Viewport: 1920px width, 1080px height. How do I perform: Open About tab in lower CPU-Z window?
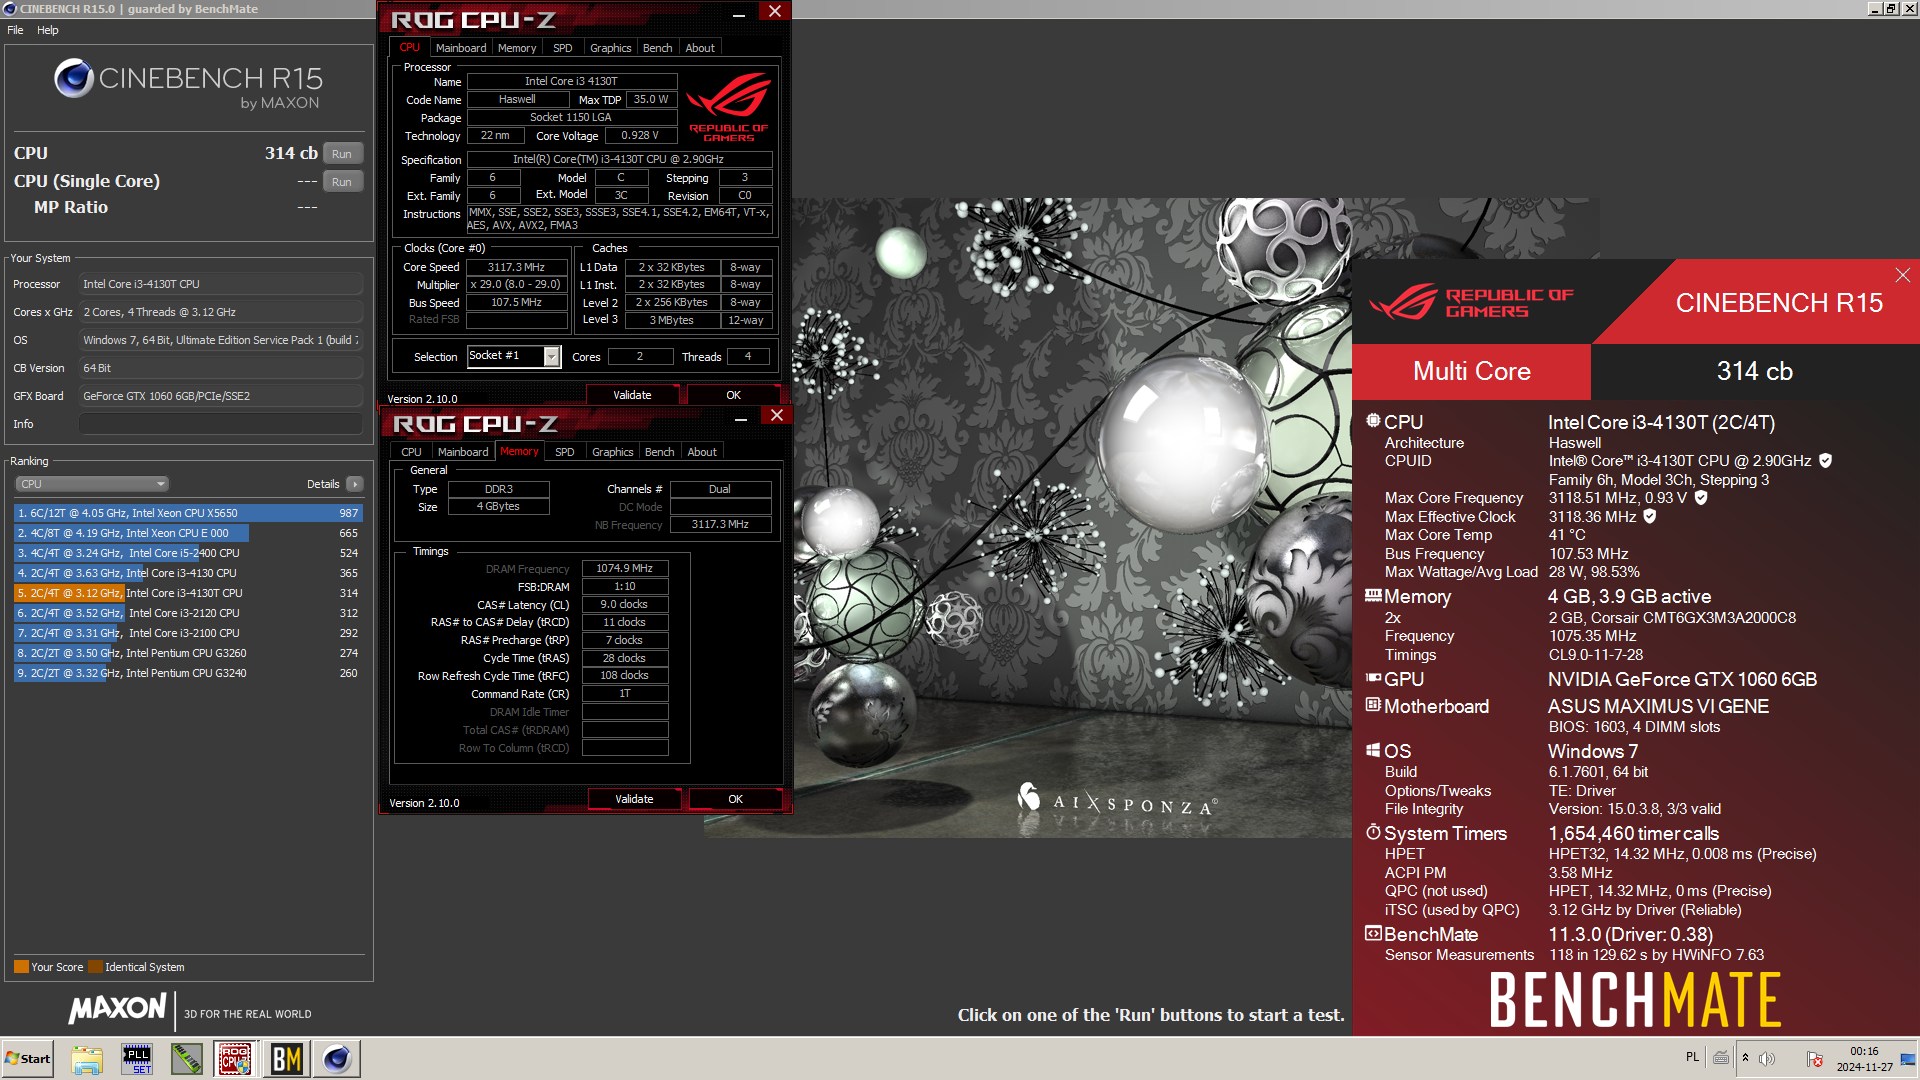pos(702,452)
